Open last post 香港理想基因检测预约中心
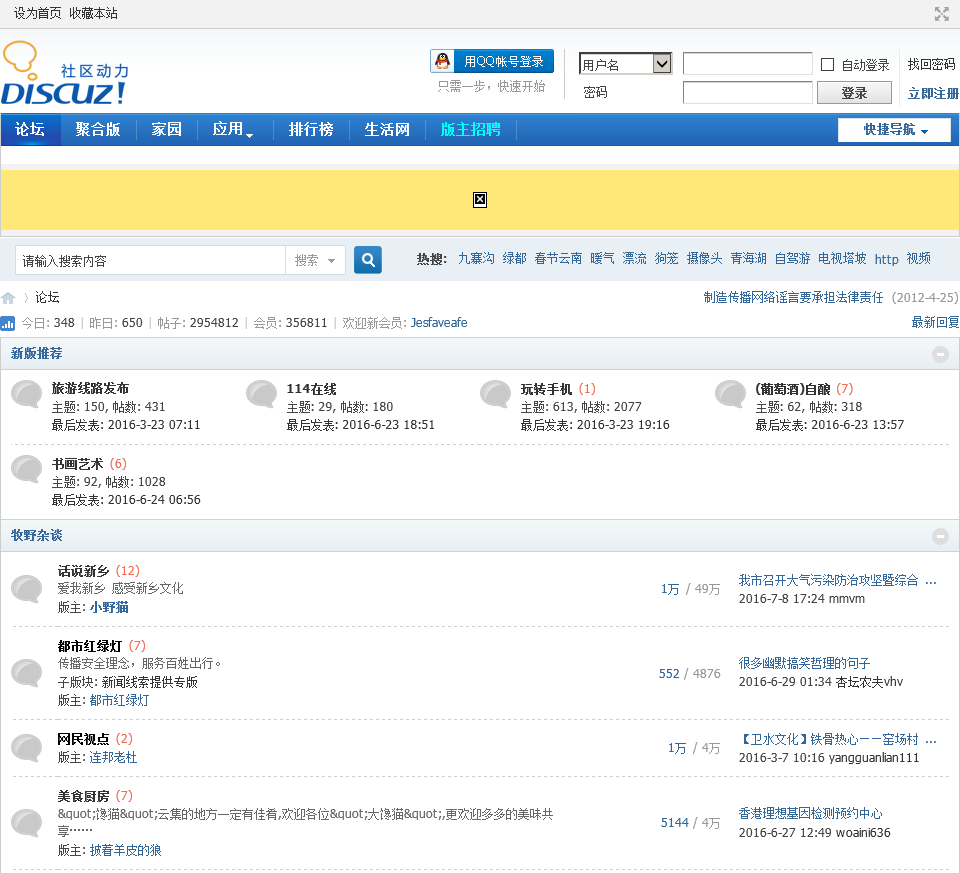 811,814
